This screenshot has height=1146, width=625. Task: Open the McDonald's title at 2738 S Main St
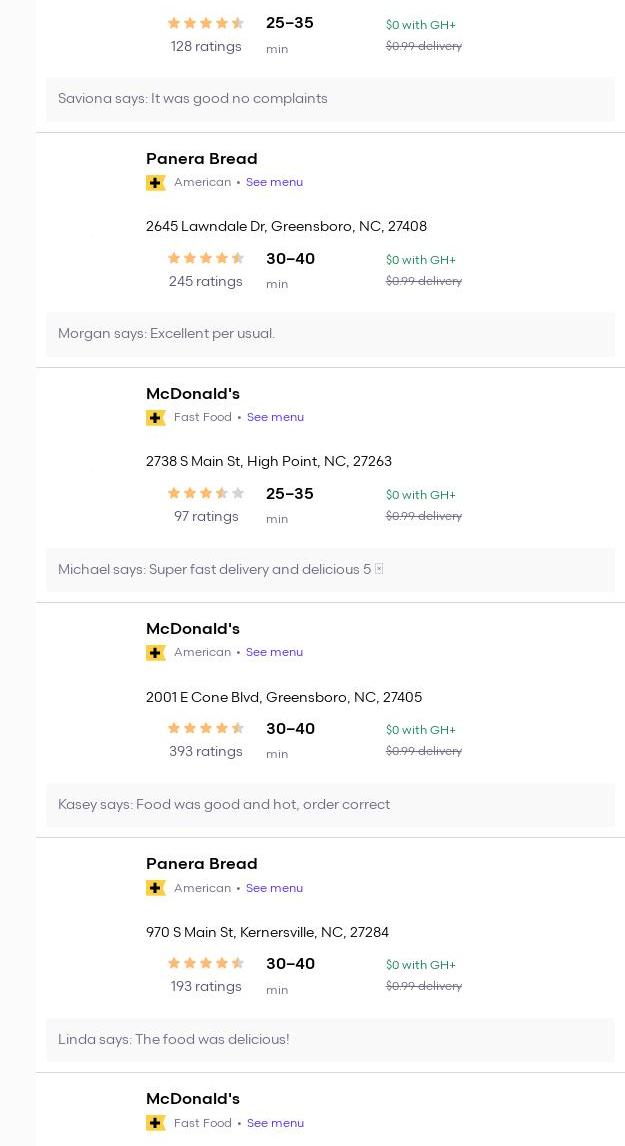192,394
